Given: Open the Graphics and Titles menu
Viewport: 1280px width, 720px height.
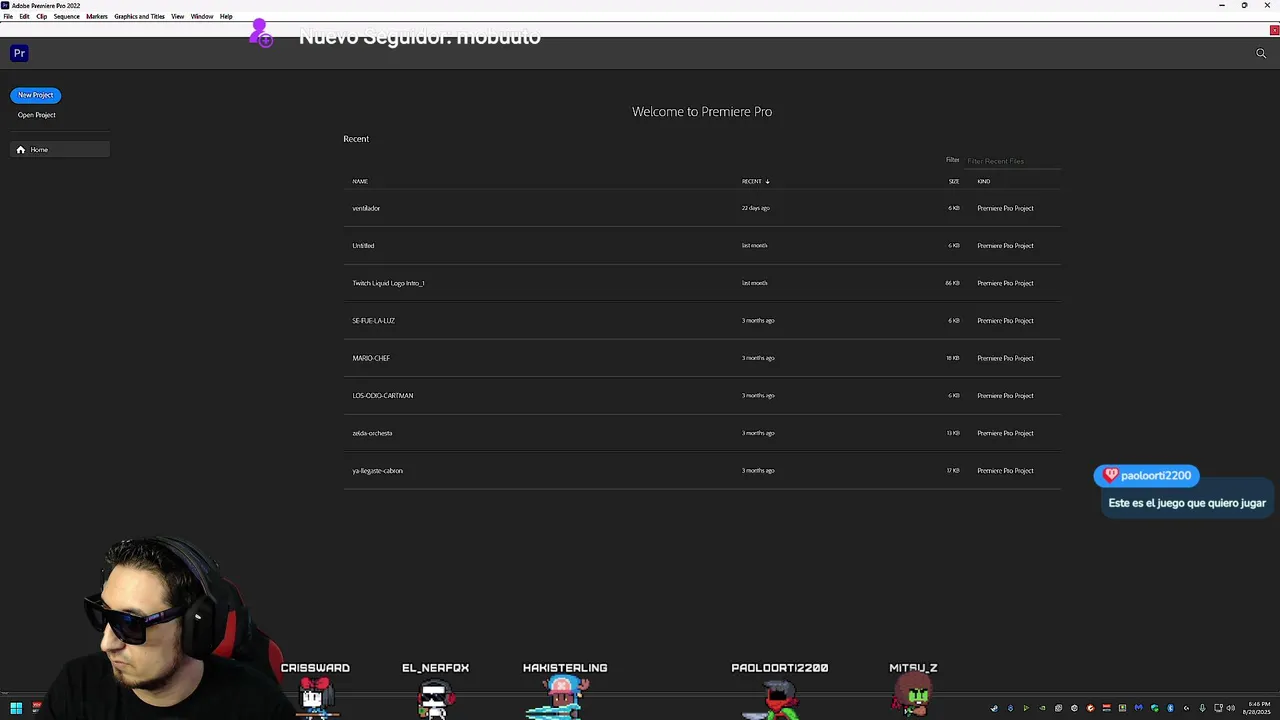Looking at the screenshot, I should [x=139, y=17].
